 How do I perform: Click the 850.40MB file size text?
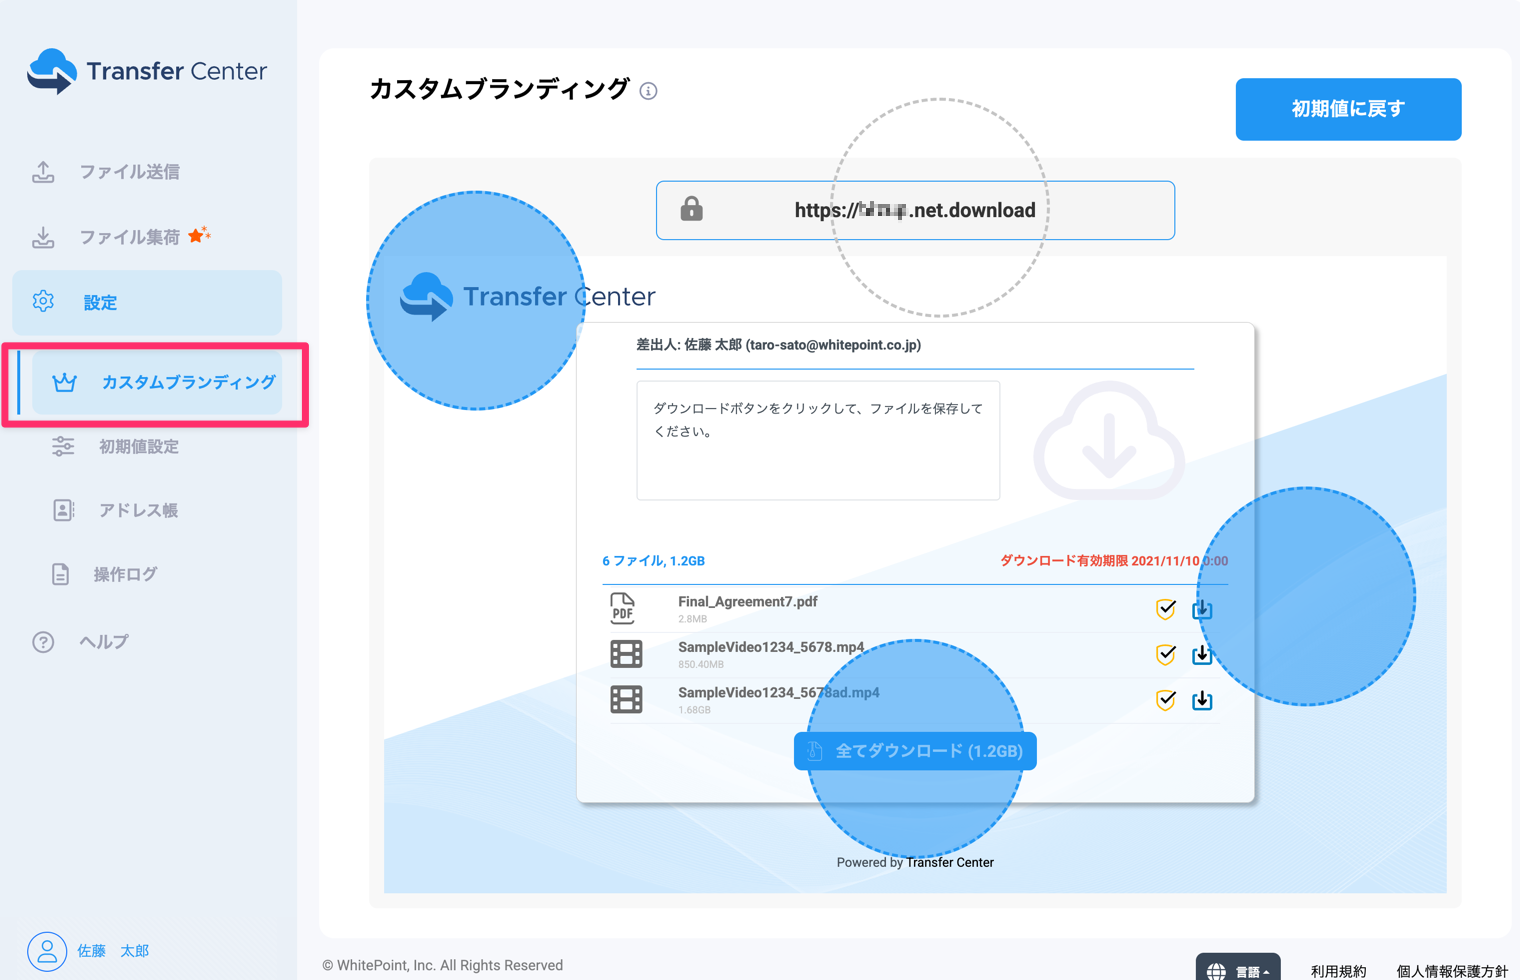701,665
